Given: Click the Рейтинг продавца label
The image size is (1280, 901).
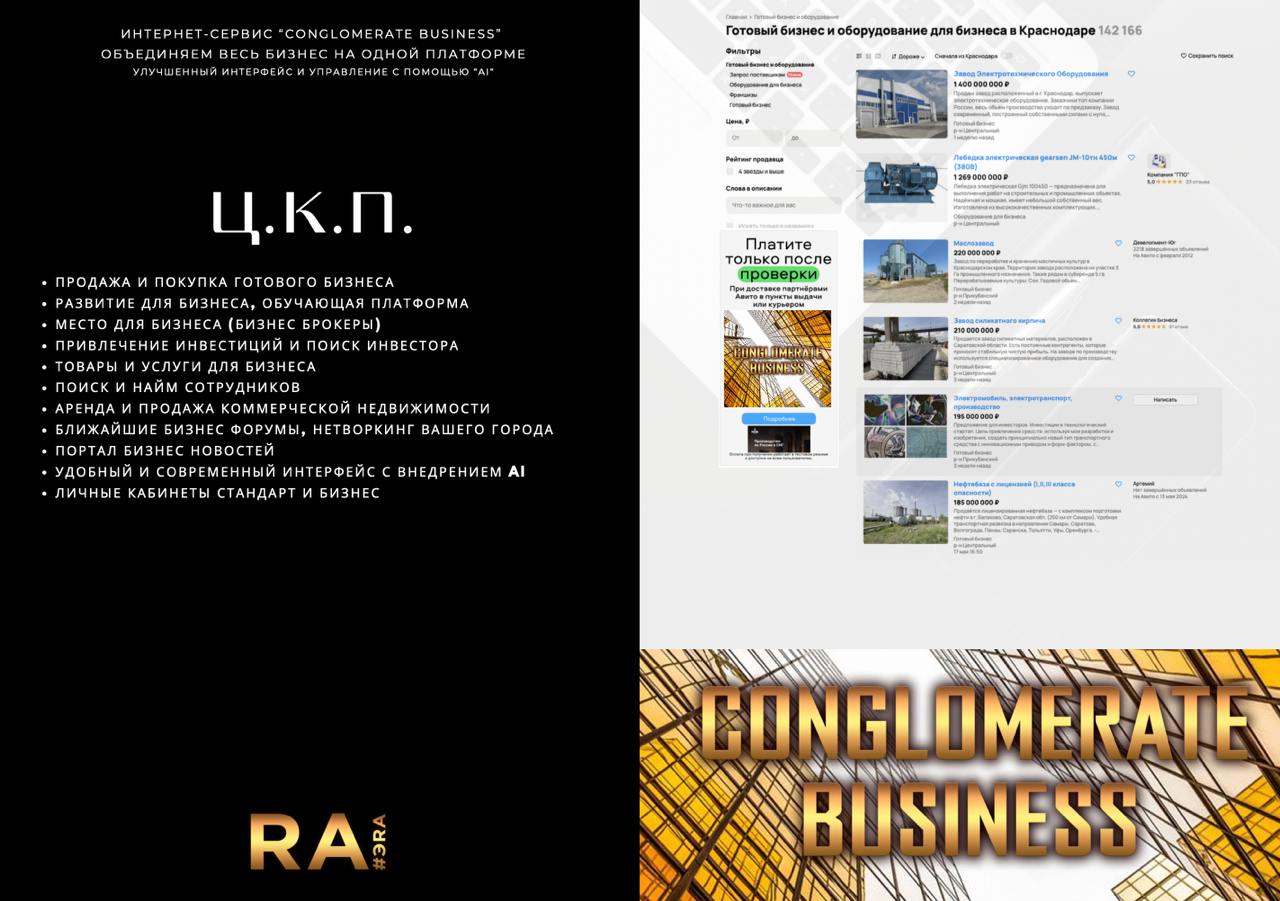Looking at the screenshot, I should [754, 159].
